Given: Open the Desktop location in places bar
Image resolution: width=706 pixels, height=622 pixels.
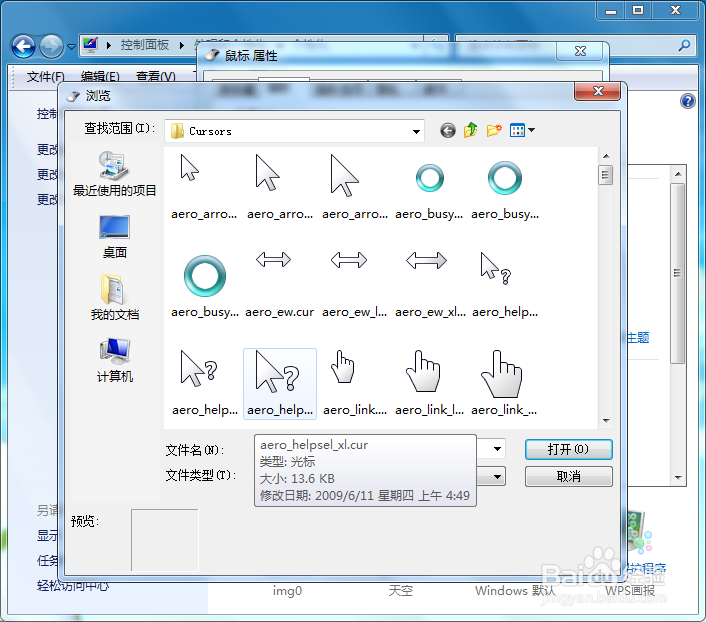Looking at the screenshot, I should [x=114, y=236].
